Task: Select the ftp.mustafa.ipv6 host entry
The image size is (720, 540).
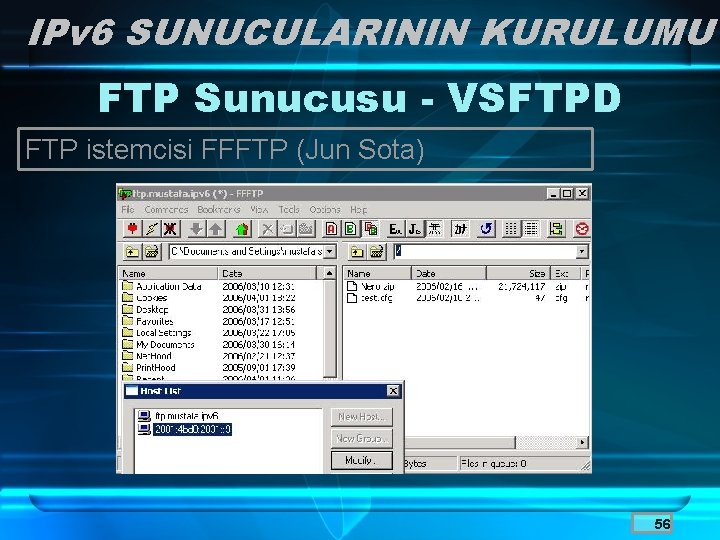Action: [x=187, y=416]
